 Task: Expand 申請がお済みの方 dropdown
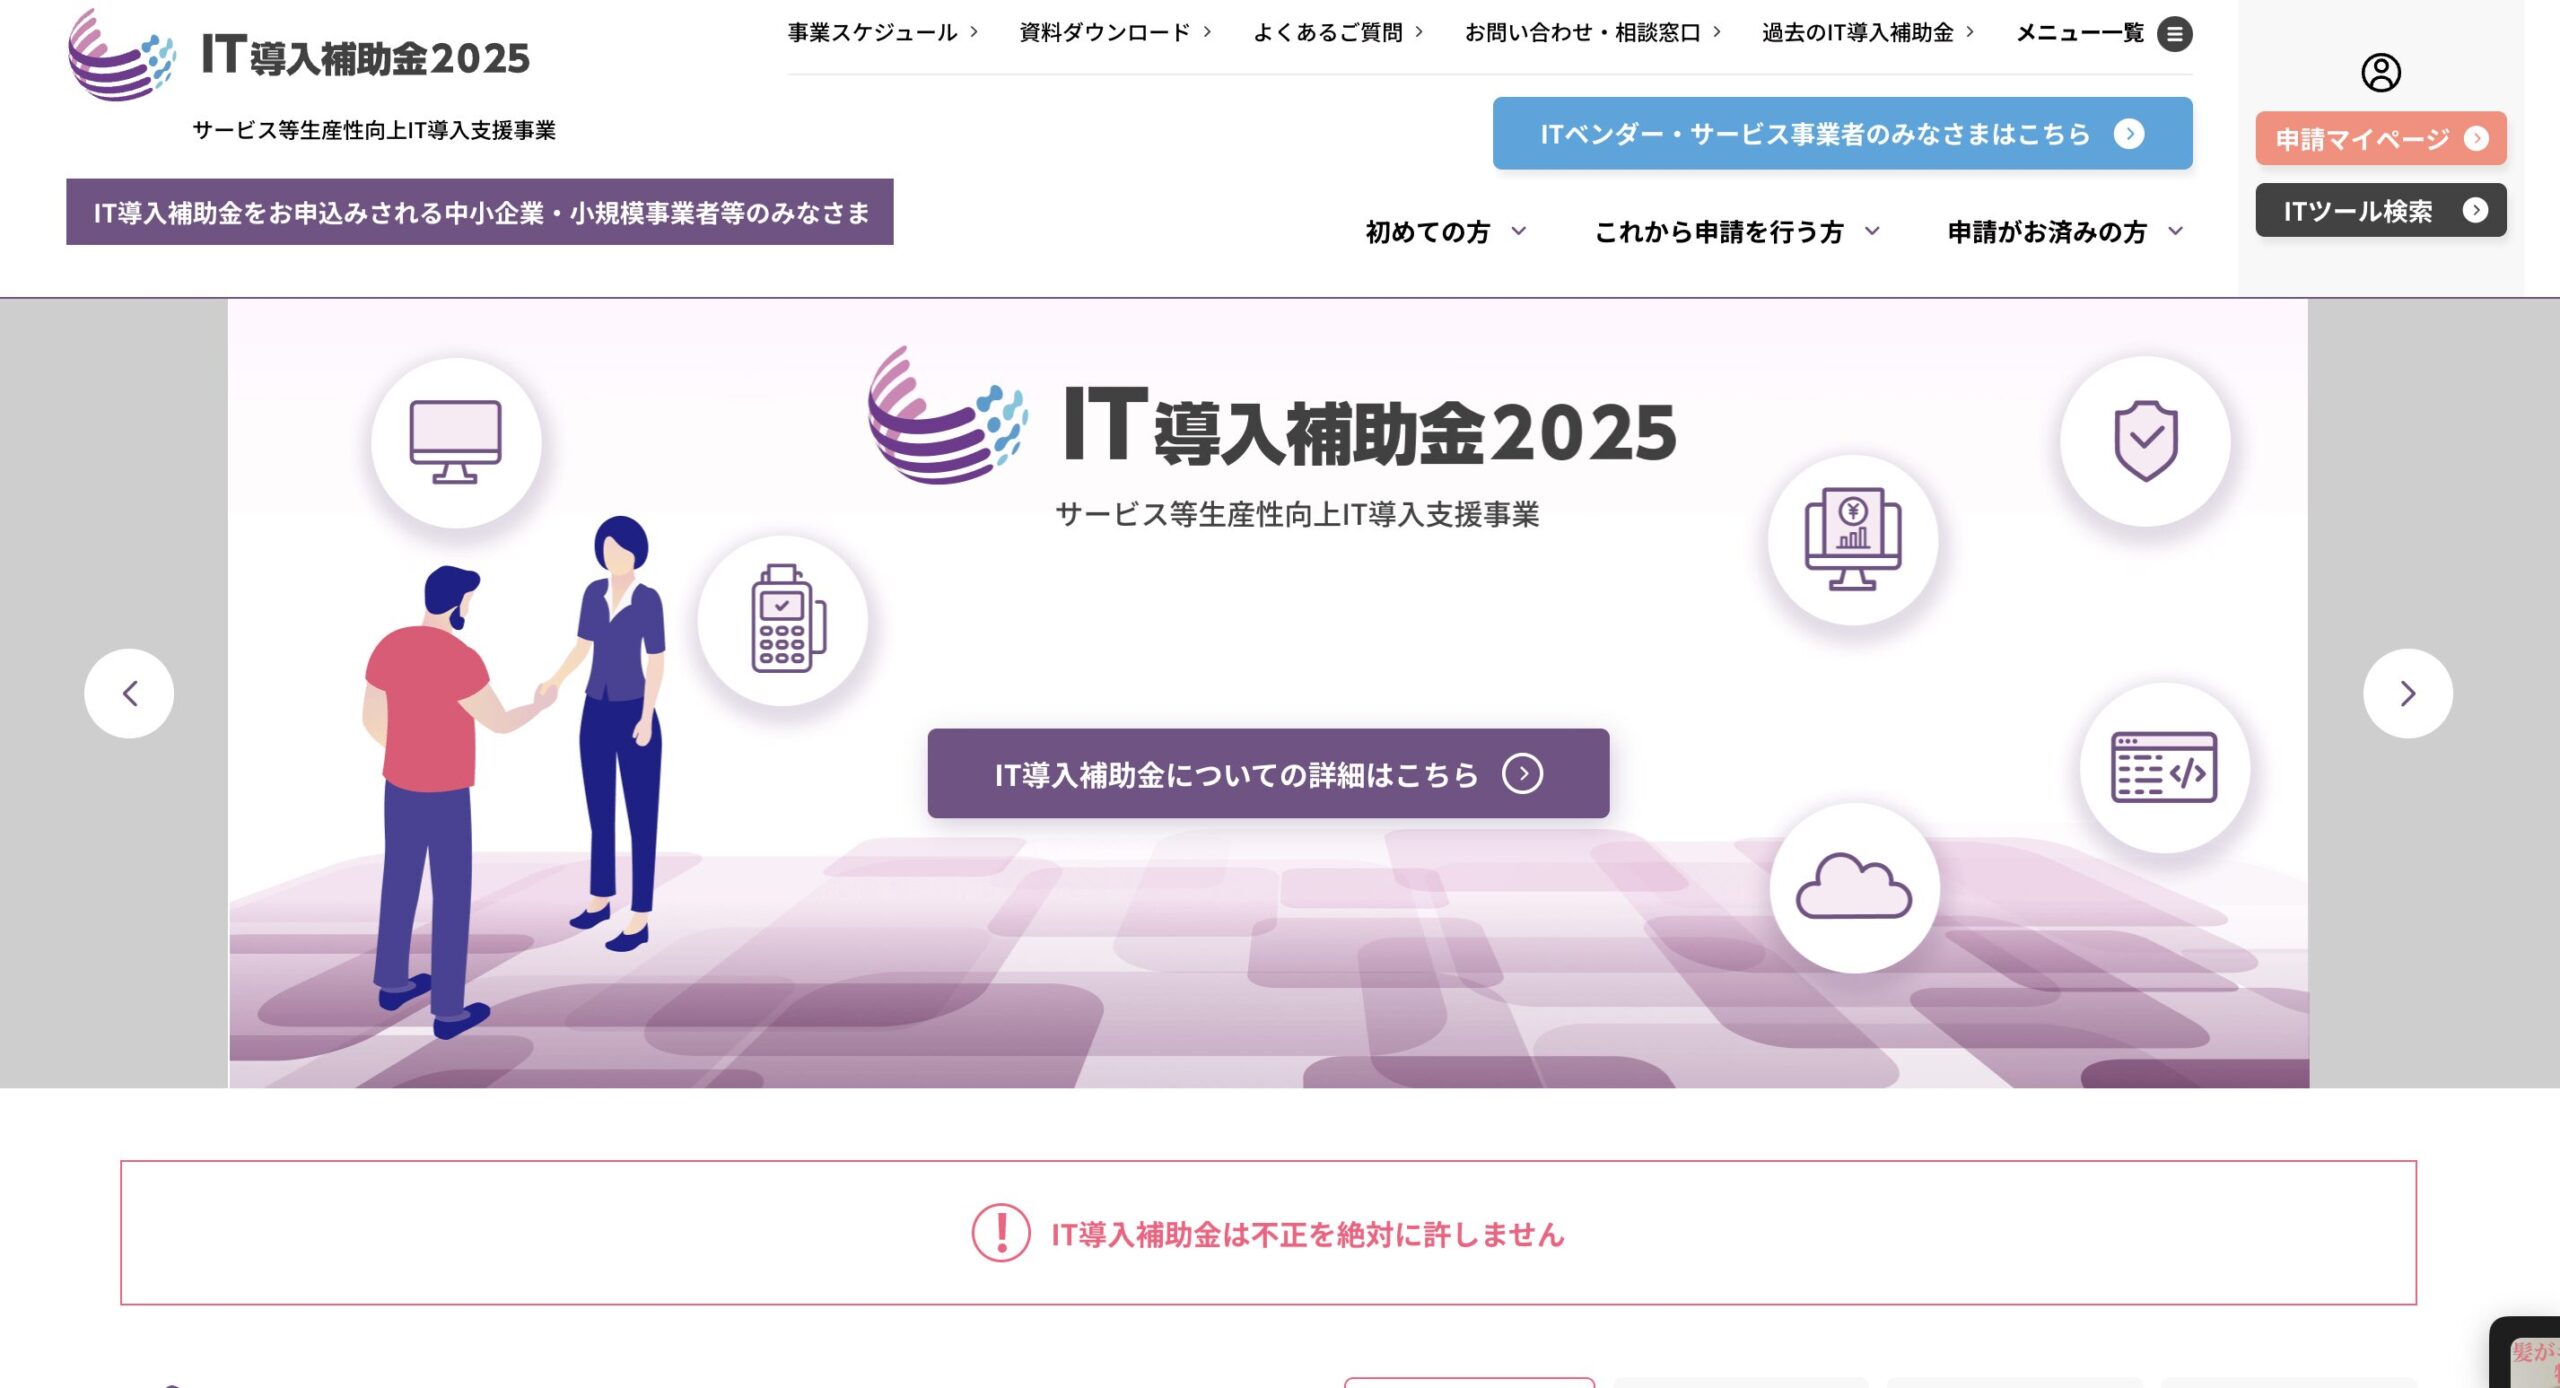[x=2064, y=232]
